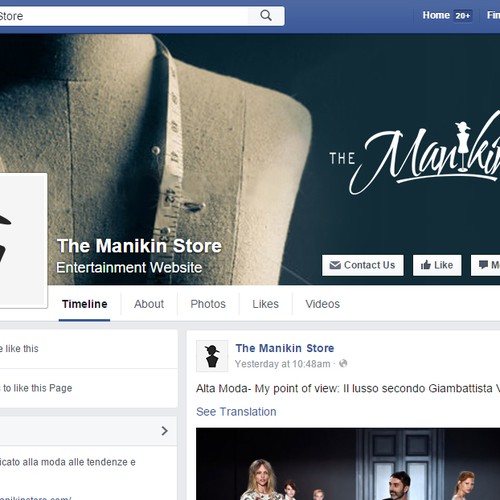Open The Manikin Store post author link
This screenshot has height=500, width=500.
pos(285,348)
